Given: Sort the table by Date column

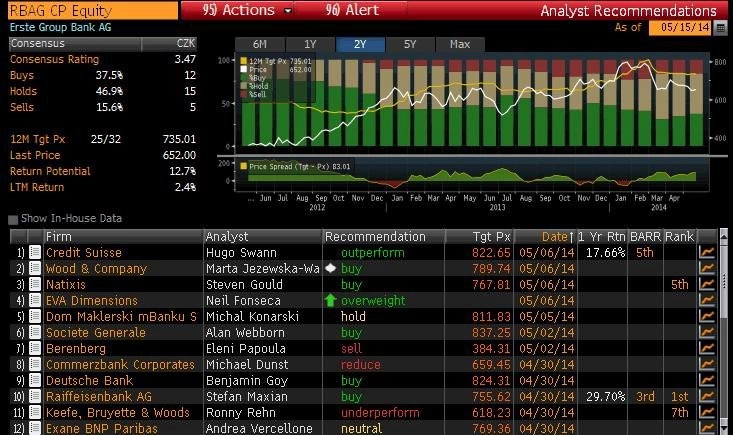Looking at the screenshot, I should [545, 236].
